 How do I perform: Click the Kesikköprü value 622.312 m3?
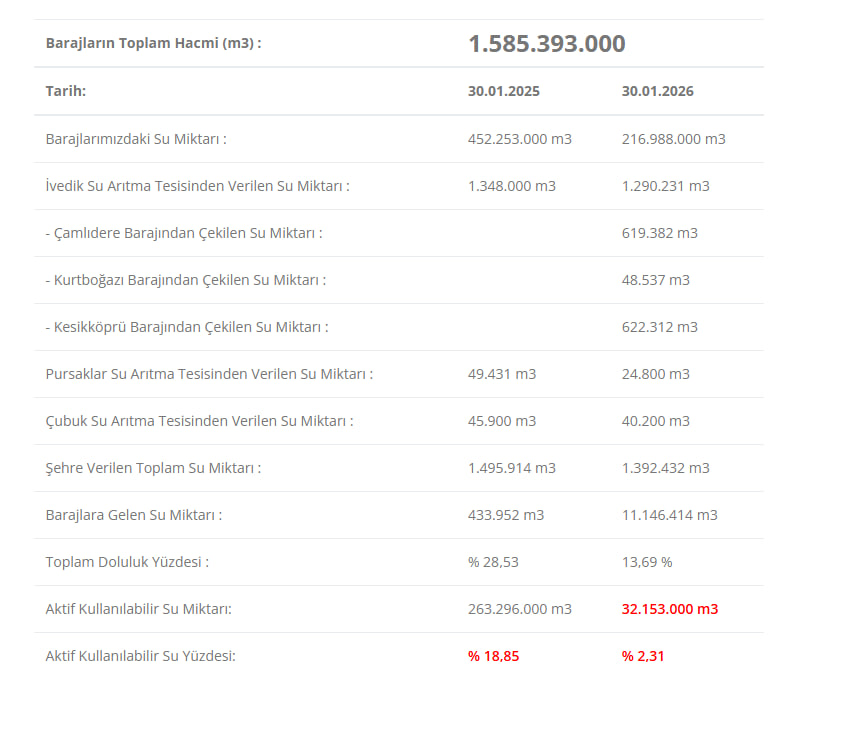coord(659,327)
